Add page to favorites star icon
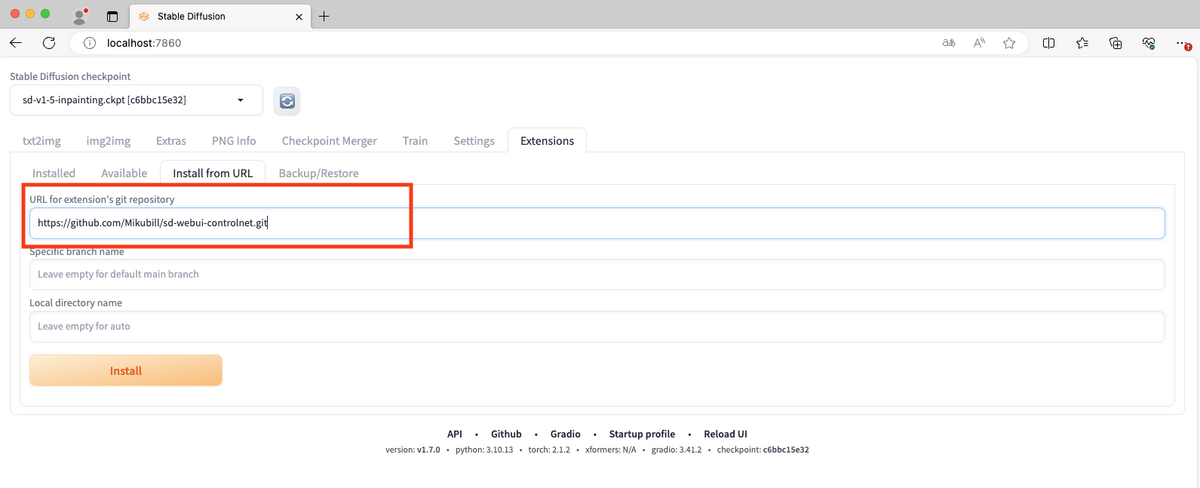1200x488 pixels. (x=1009, y=43)
